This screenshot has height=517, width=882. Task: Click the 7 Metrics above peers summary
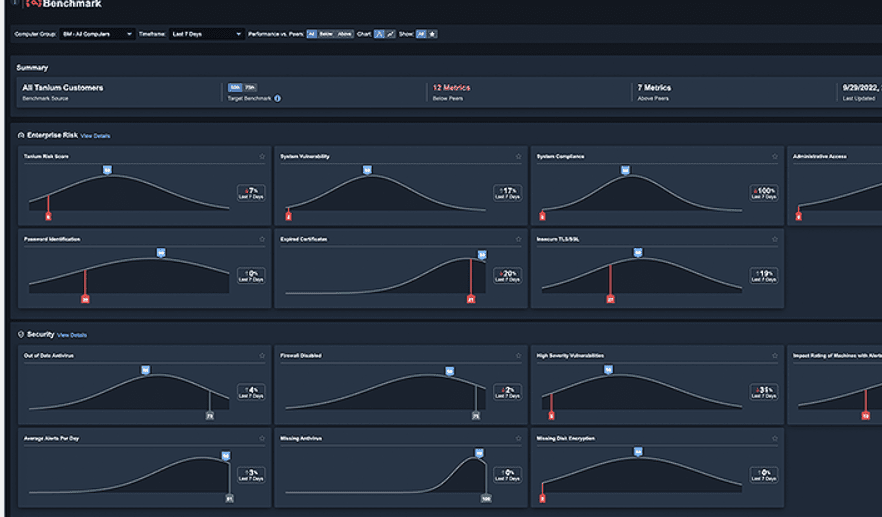point(654,88)
